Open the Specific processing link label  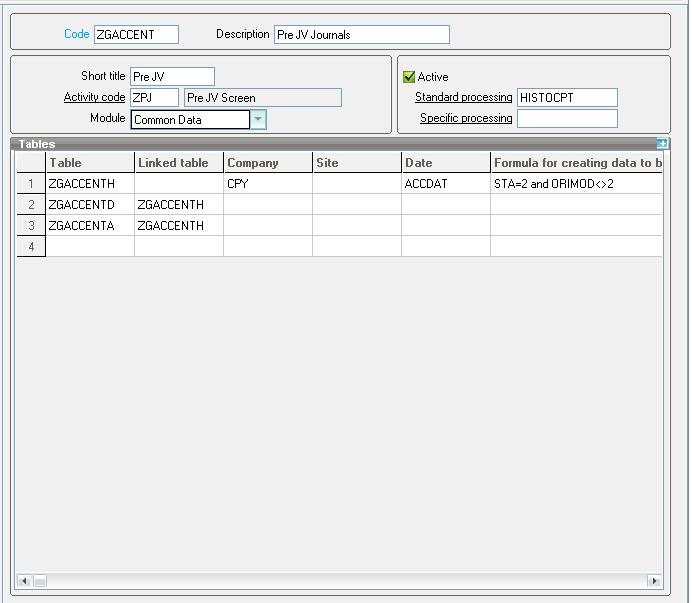pyautogui.click(x=466, y=118)
